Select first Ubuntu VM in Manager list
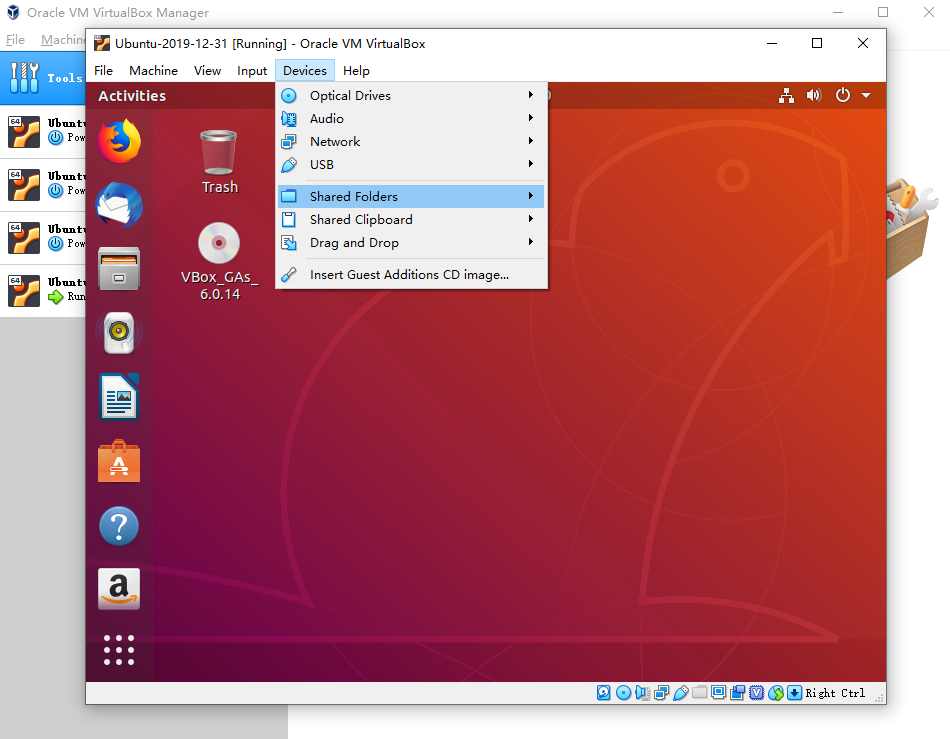The height and width of the screenshot is (739, 950). (43, 131)
